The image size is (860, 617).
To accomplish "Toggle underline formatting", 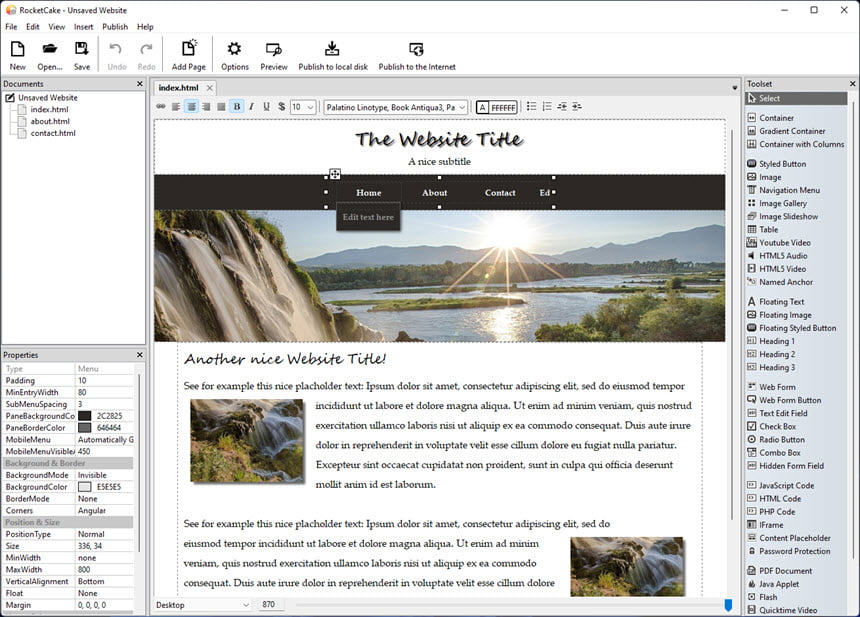I will (x=266, y=106).
